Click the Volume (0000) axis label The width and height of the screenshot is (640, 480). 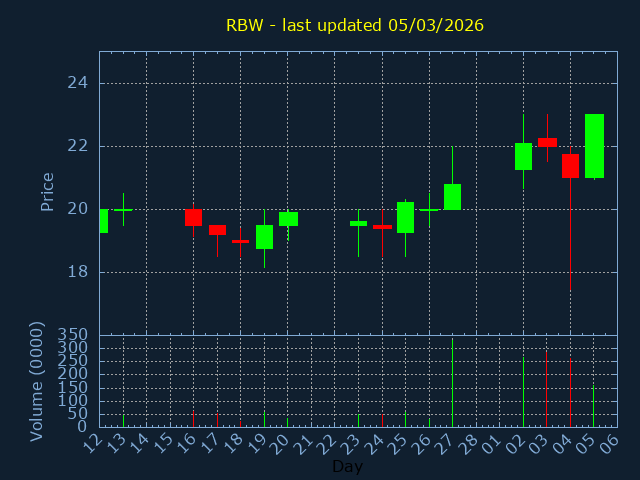(x=37, y=381)
